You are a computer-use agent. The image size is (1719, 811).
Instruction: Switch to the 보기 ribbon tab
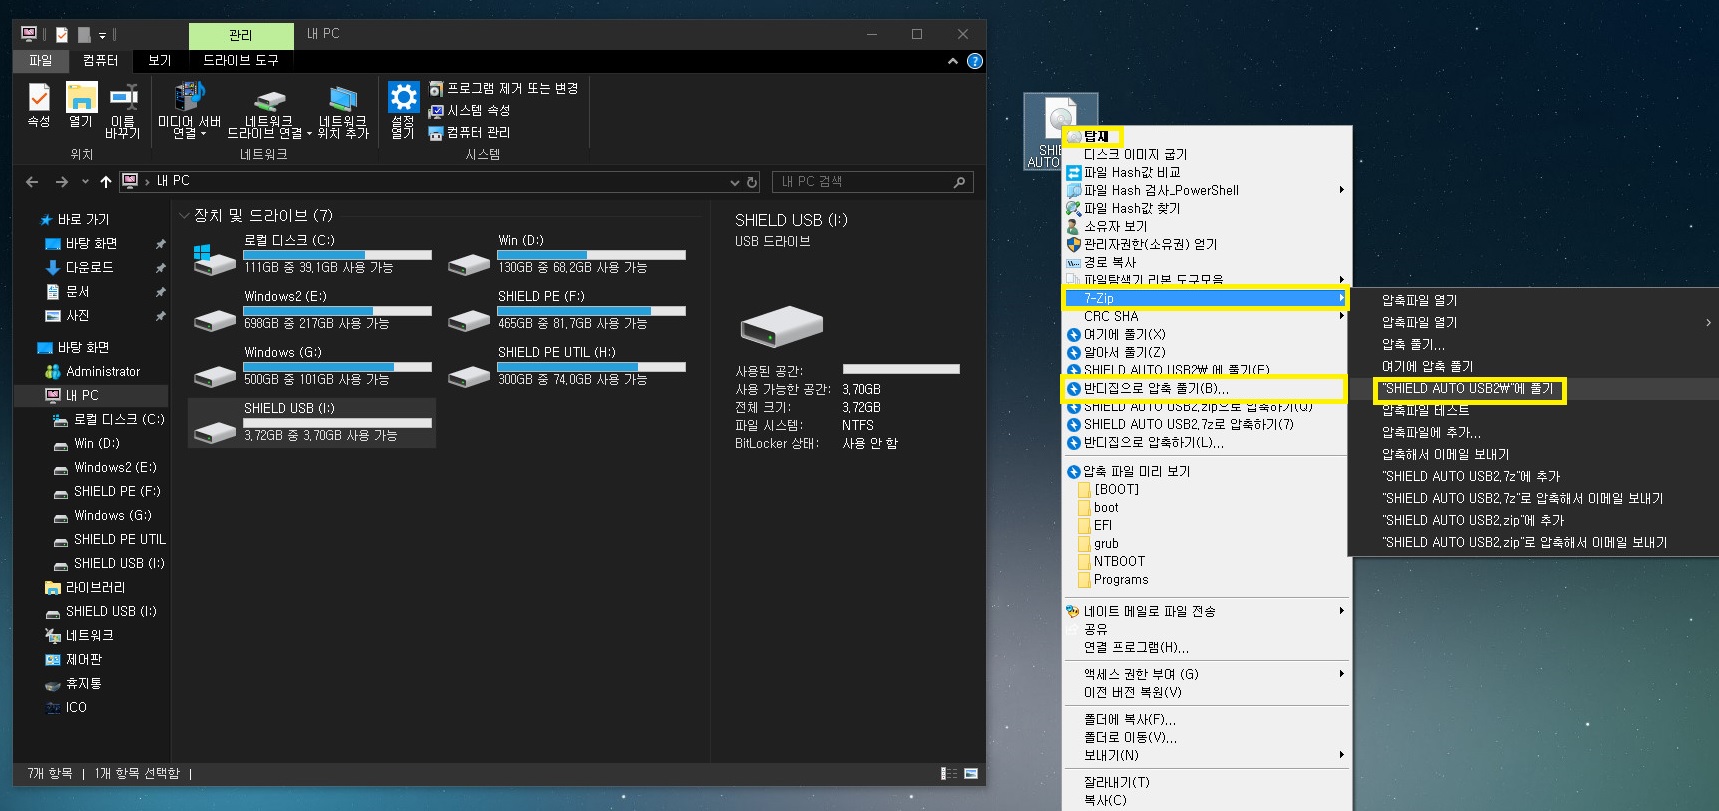(160, 61)
